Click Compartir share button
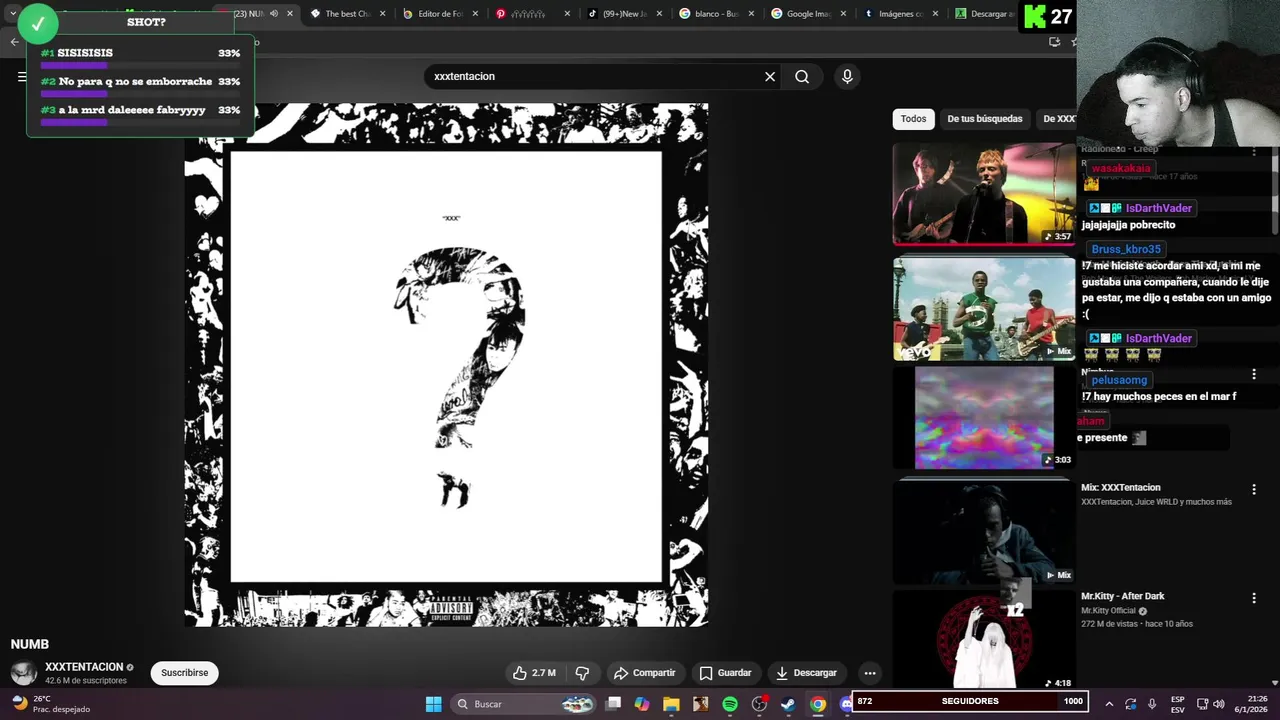1280x720 pixels. (x=645, y=673)
